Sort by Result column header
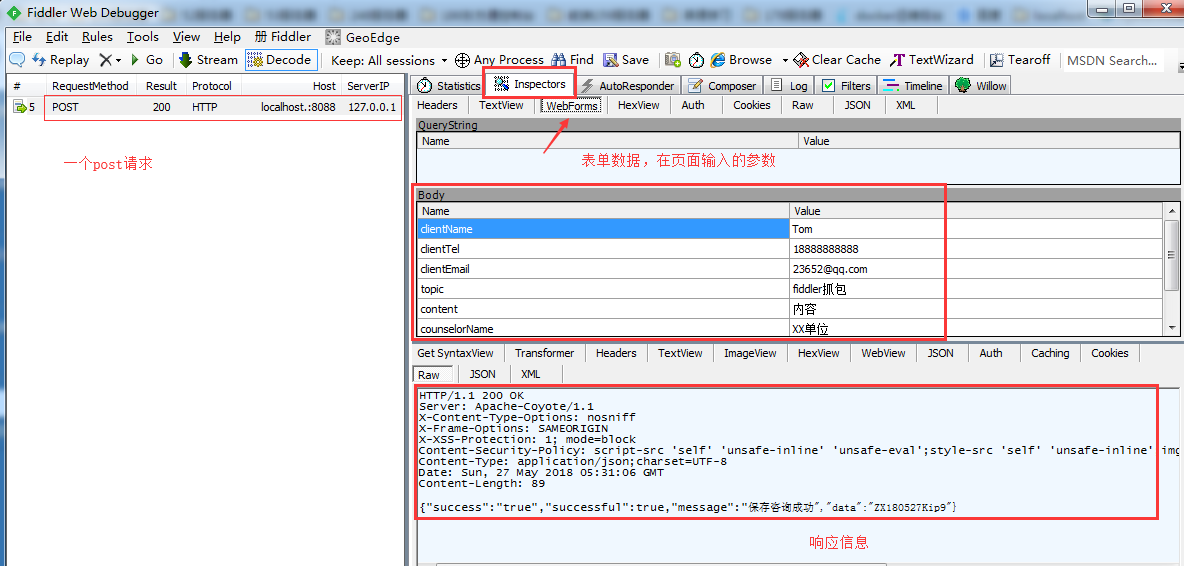1184x566 pixels. click(x=162, y=86)
